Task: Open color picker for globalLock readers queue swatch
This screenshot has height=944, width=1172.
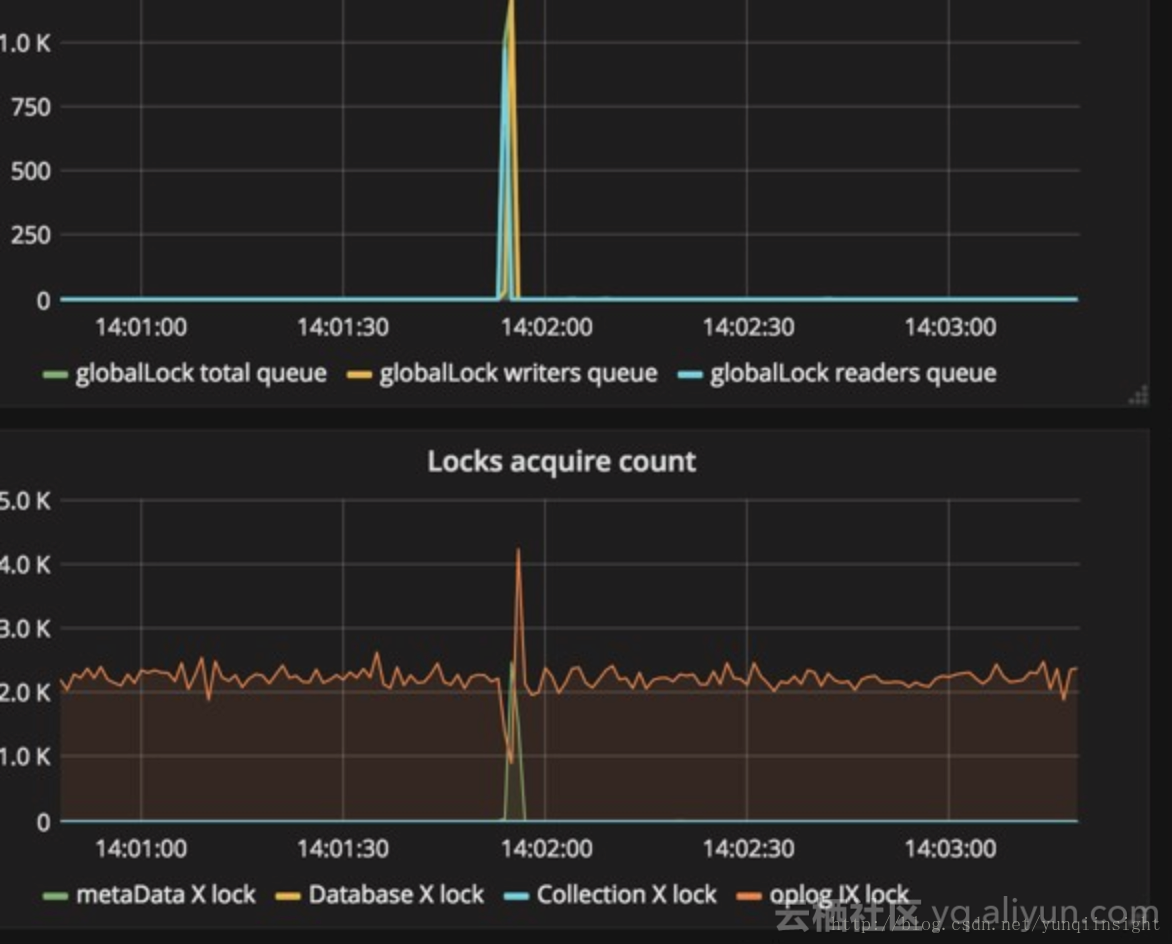Action: pyautogui.click(x=690, y=374)
